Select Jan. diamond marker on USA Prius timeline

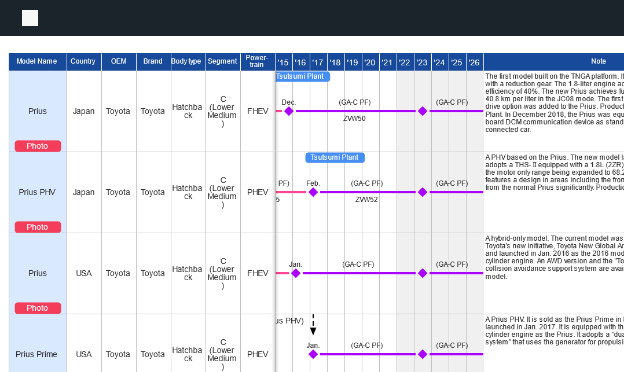click(296, 273)
